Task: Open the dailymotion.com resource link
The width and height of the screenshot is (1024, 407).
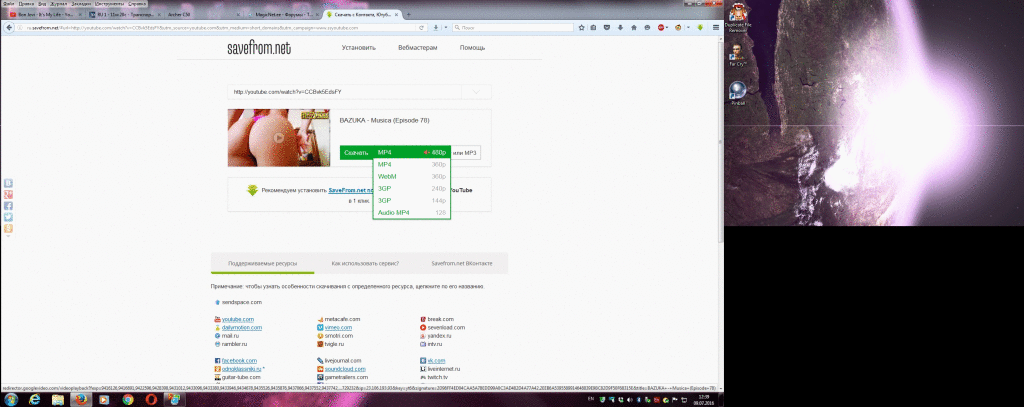Action: coord(242,327)
